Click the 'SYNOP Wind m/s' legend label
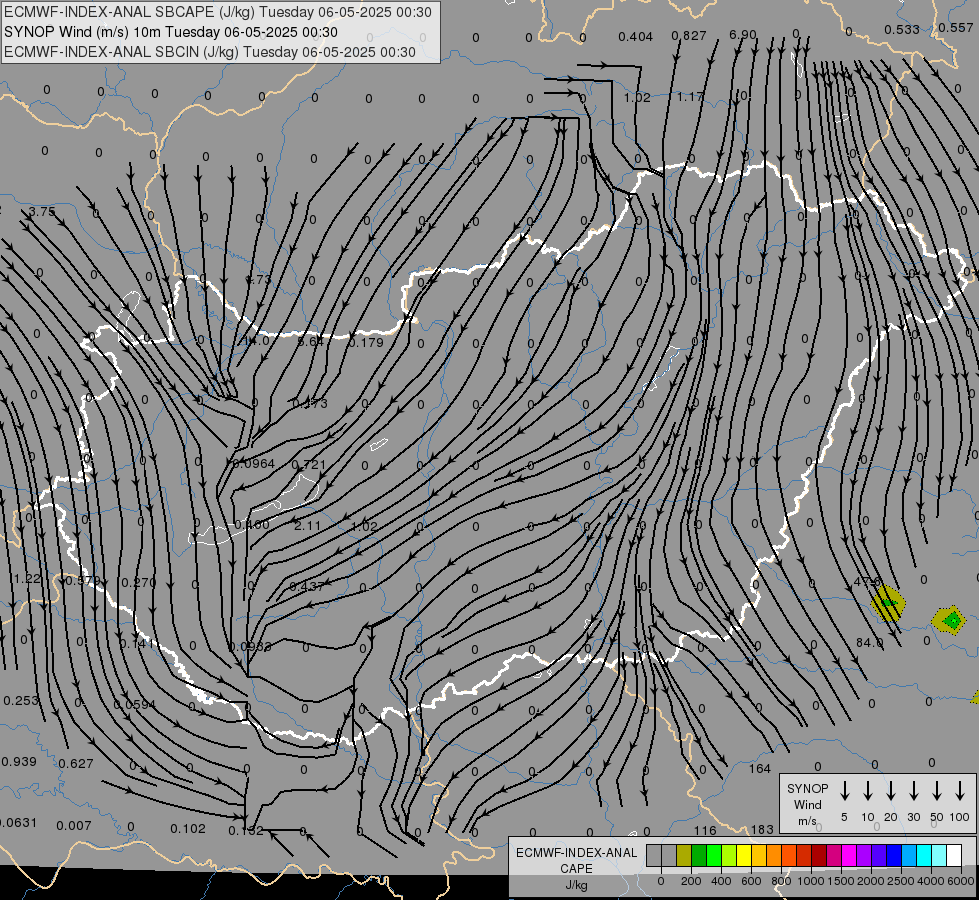This screenshot has height=900, width=979. pos(807,804)
